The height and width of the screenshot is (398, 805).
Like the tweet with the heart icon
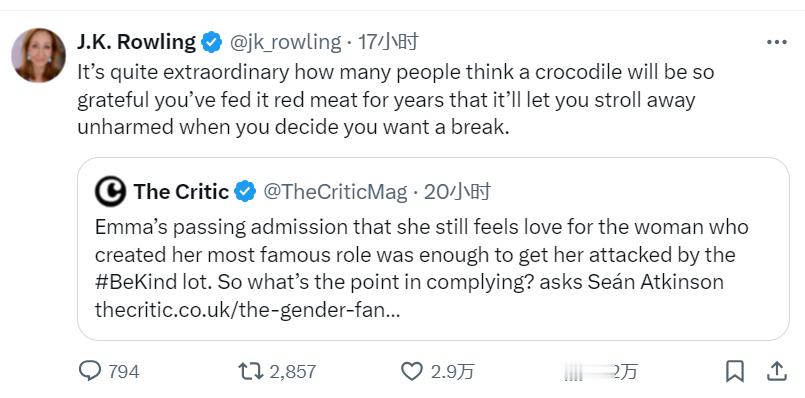pyautogui.click(x=411, y=371)
